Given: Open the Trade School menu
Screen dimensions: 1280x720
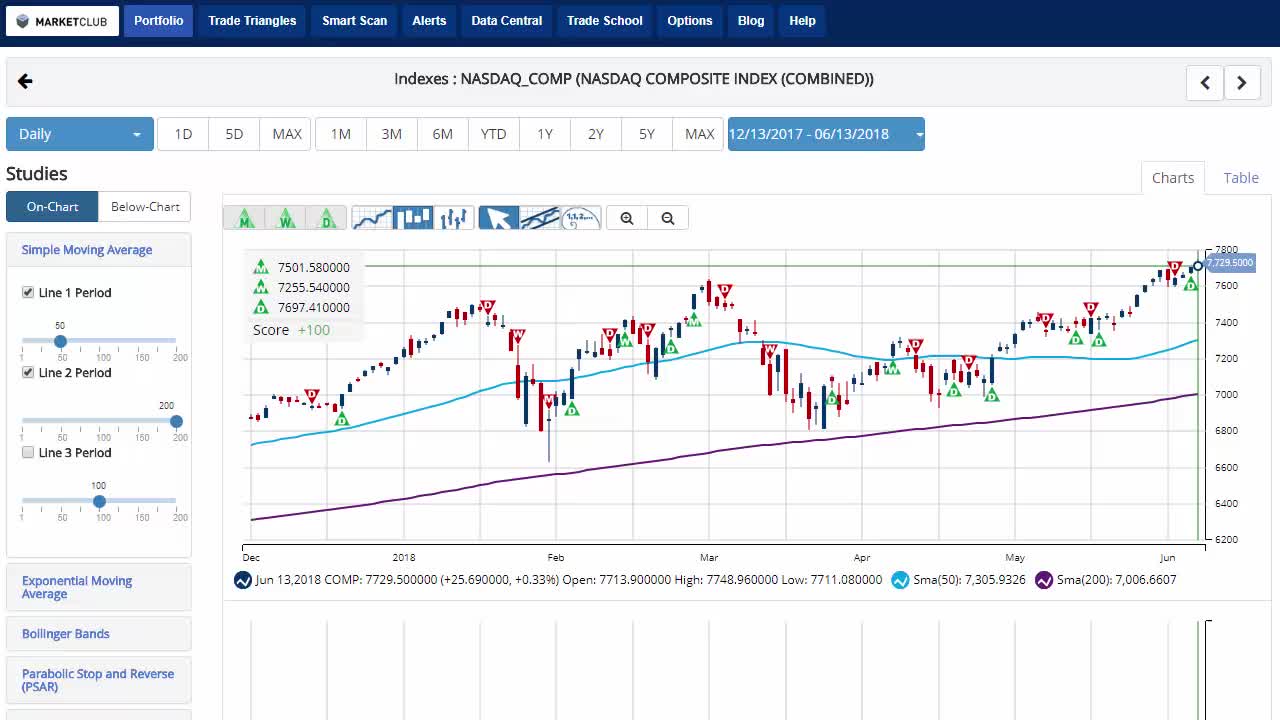Looking at the screenshot, I should [605, 21].
